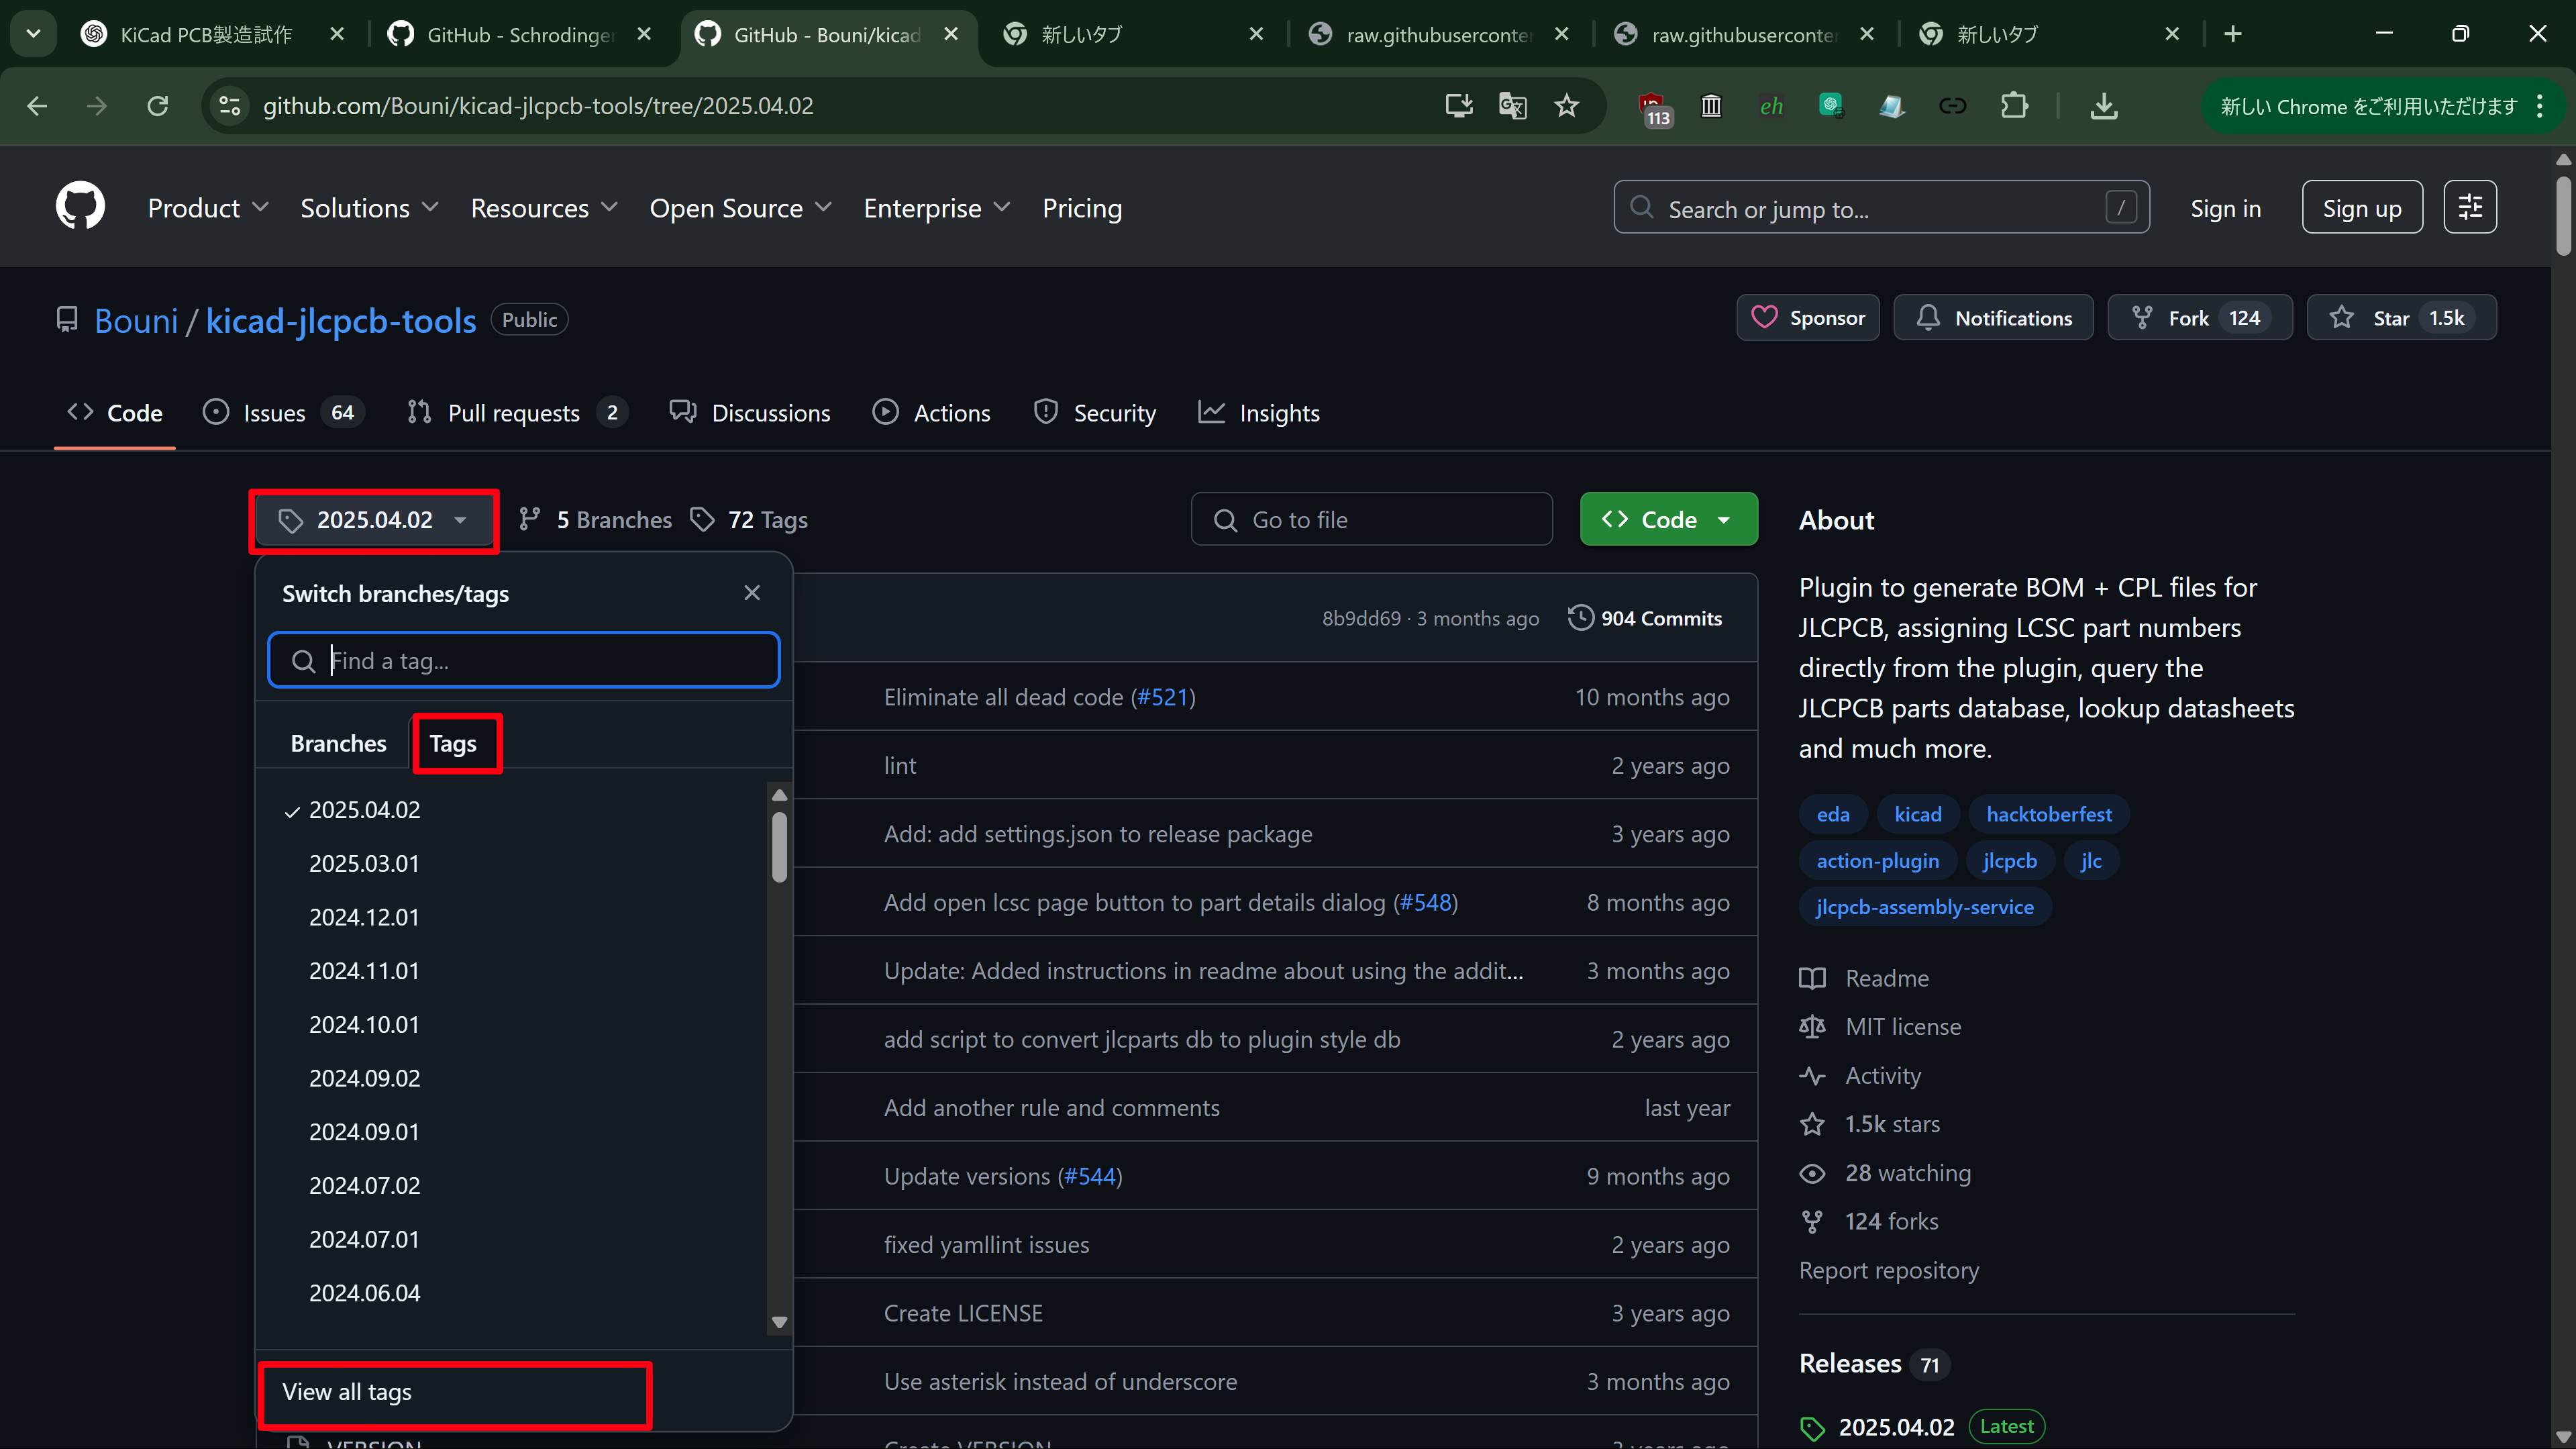Viewport: 2576px width, 1449px height.
Task: Open the Chrome extensions puzzle icon
Action: [2014, 106]
